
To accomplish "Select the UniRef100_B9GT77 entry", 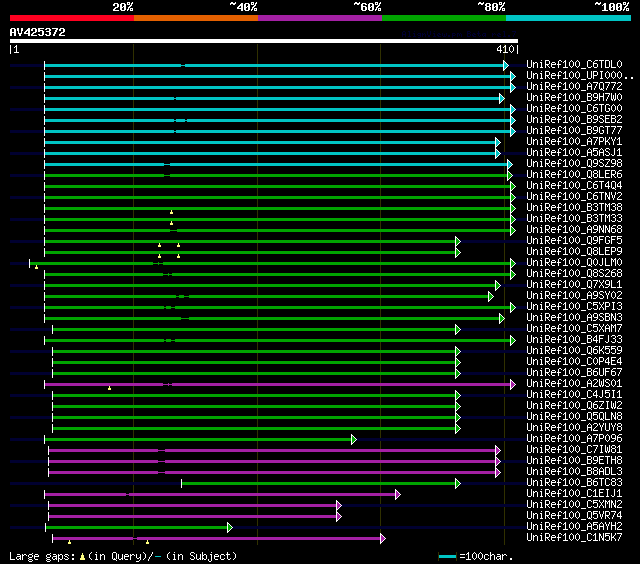I will click(574, 131).
